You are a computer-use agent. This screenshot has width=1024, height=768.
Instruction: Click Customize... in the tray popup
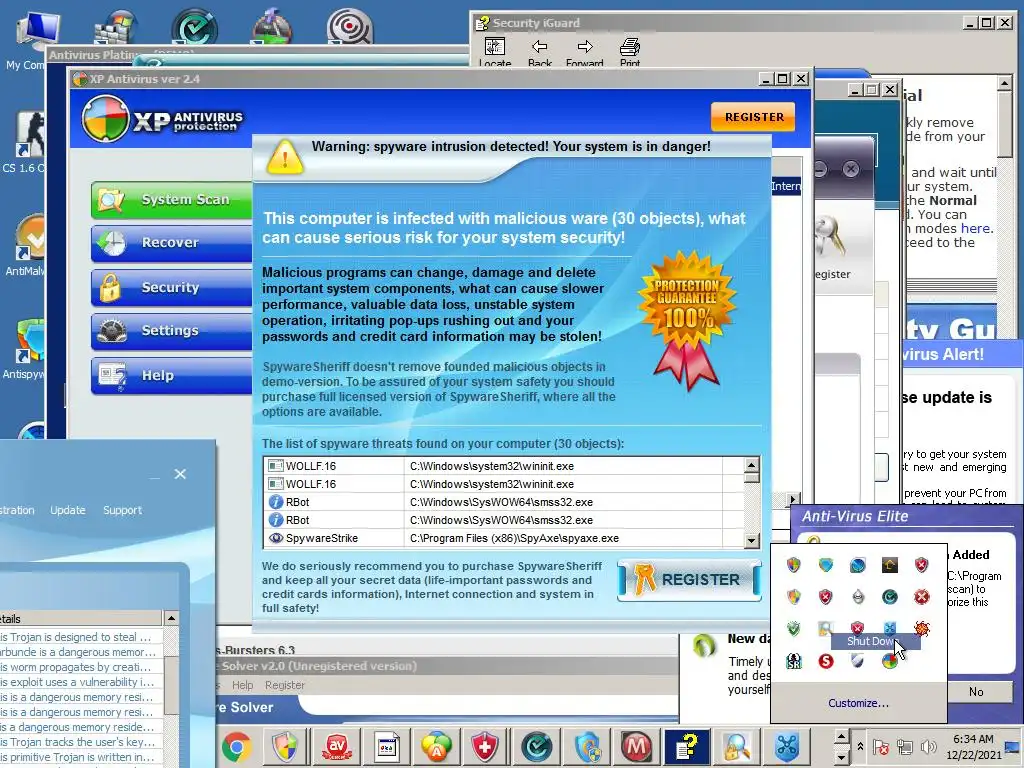pos(858,703)
